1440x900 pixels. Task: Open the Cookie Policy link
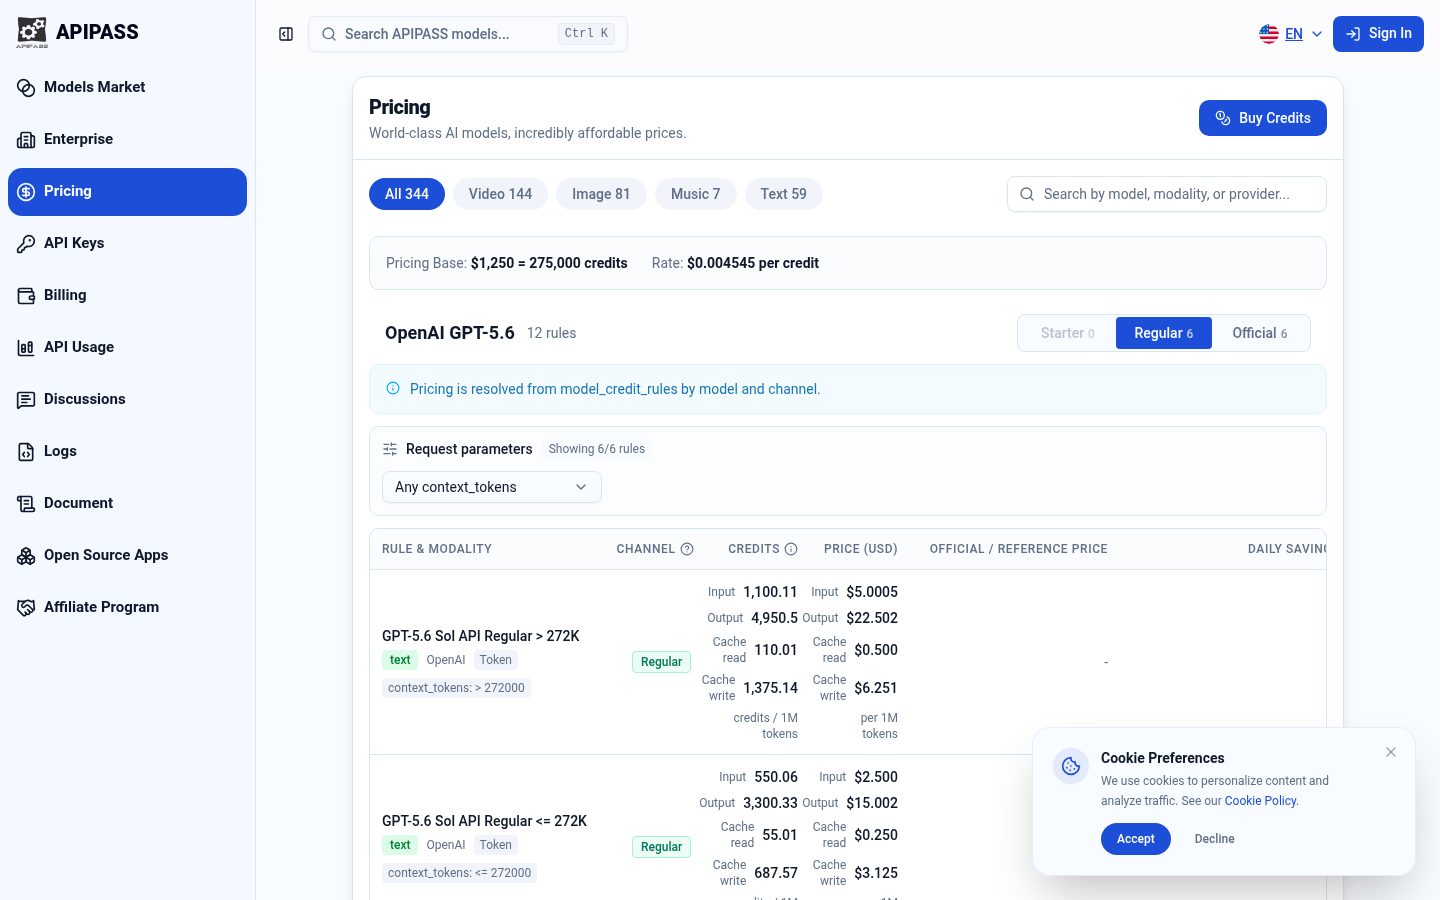click(x=1260, y=801)
